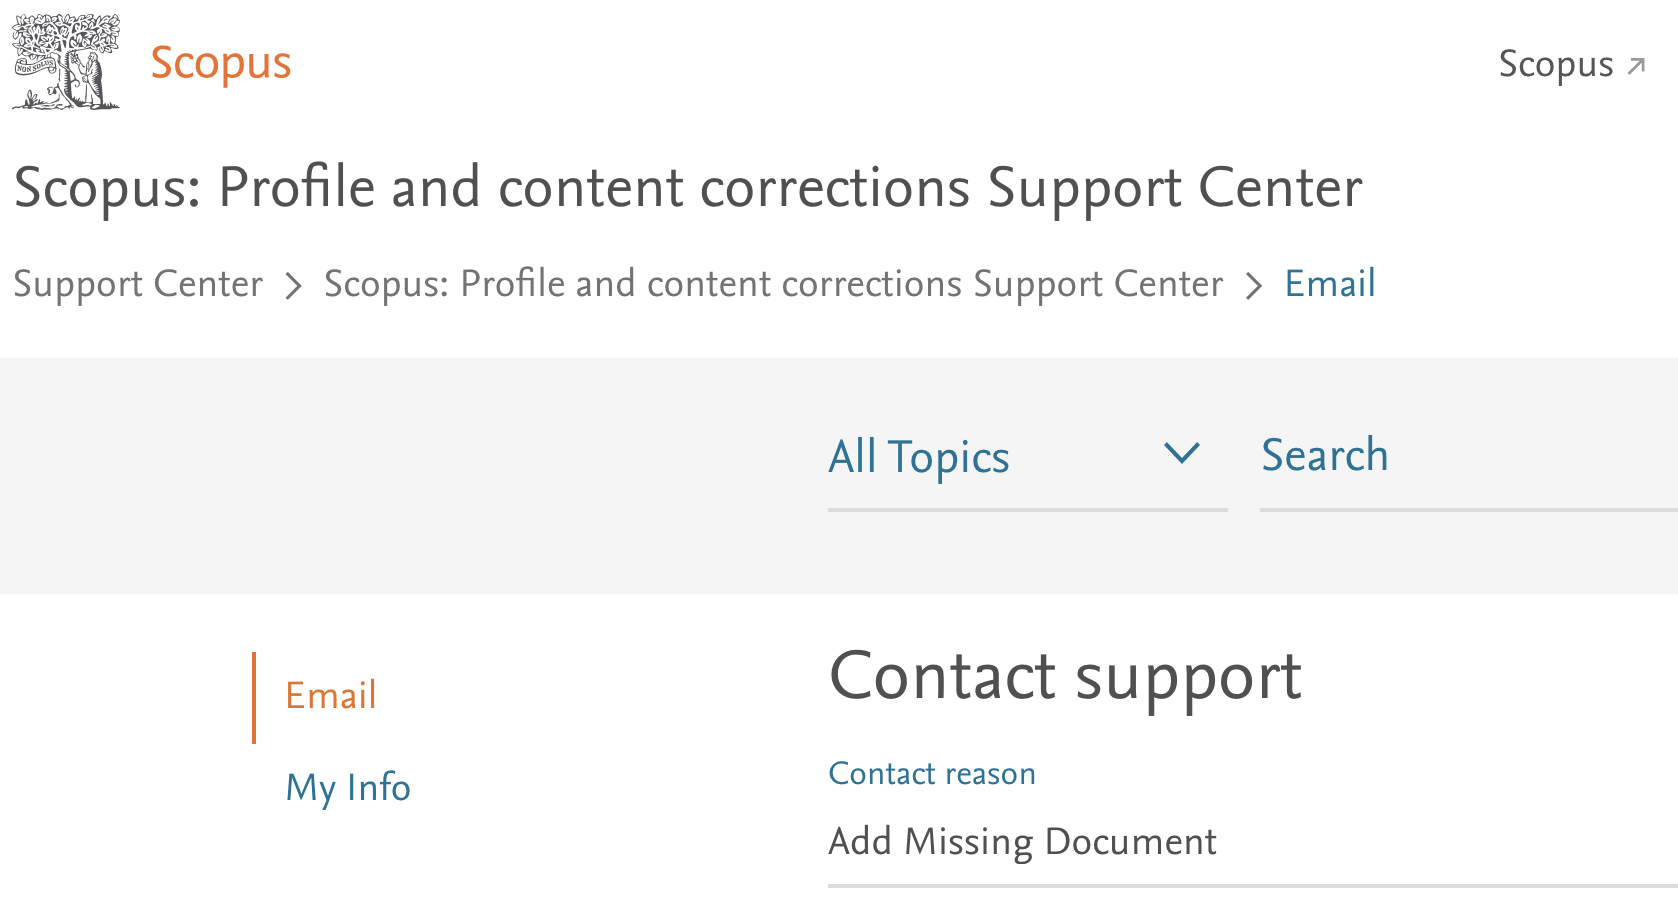Click the external-link arrow beside top-right Scopus
Viewport: 1678px width, 908px height.
pyautogui.click(x=1636, y=66)
